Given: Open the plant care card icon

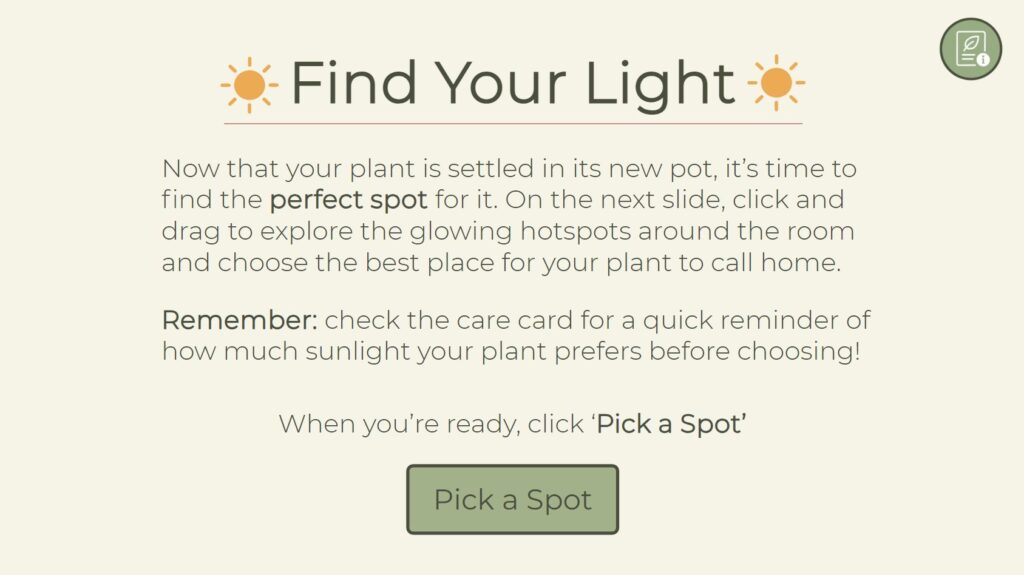Looking at the screenshot, I should click(x=969, y=48).
